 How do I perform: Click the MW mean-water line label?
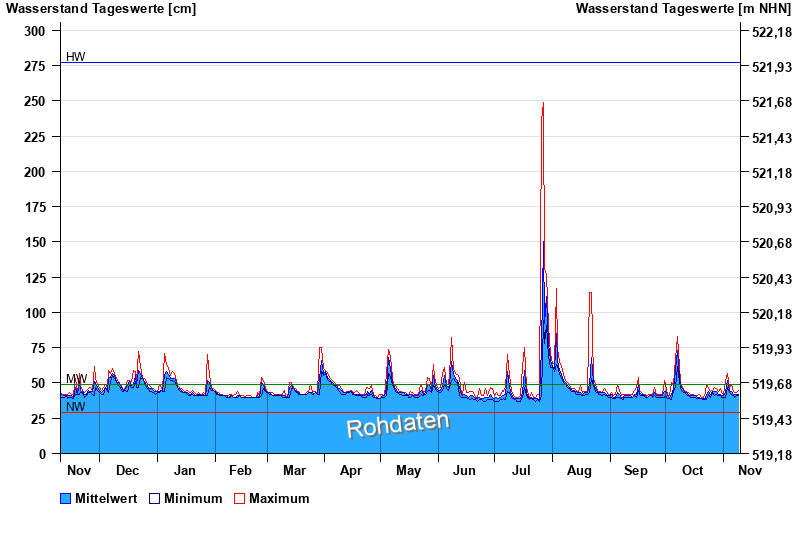76,379
